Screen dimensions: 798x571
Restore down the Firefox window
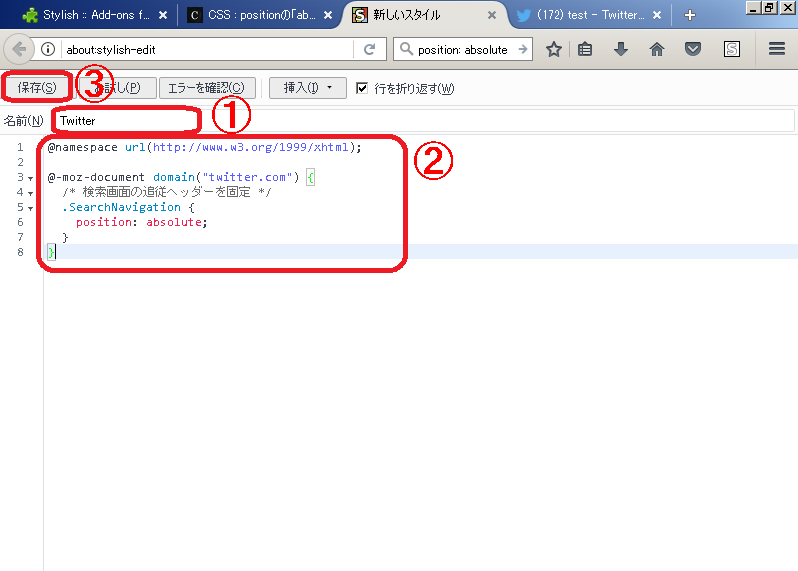point(769,8)
